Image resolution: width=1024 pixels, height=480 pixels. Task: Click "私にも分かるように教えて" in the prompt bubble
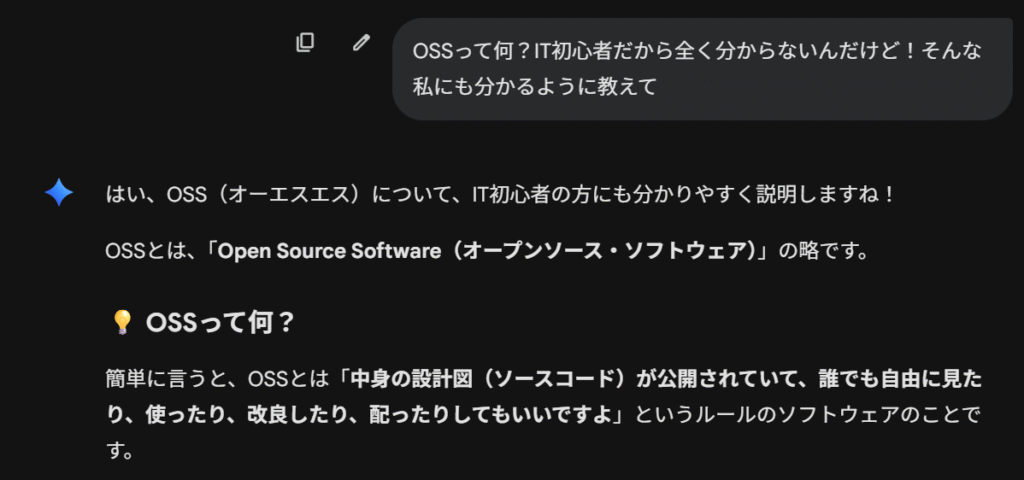535,87
